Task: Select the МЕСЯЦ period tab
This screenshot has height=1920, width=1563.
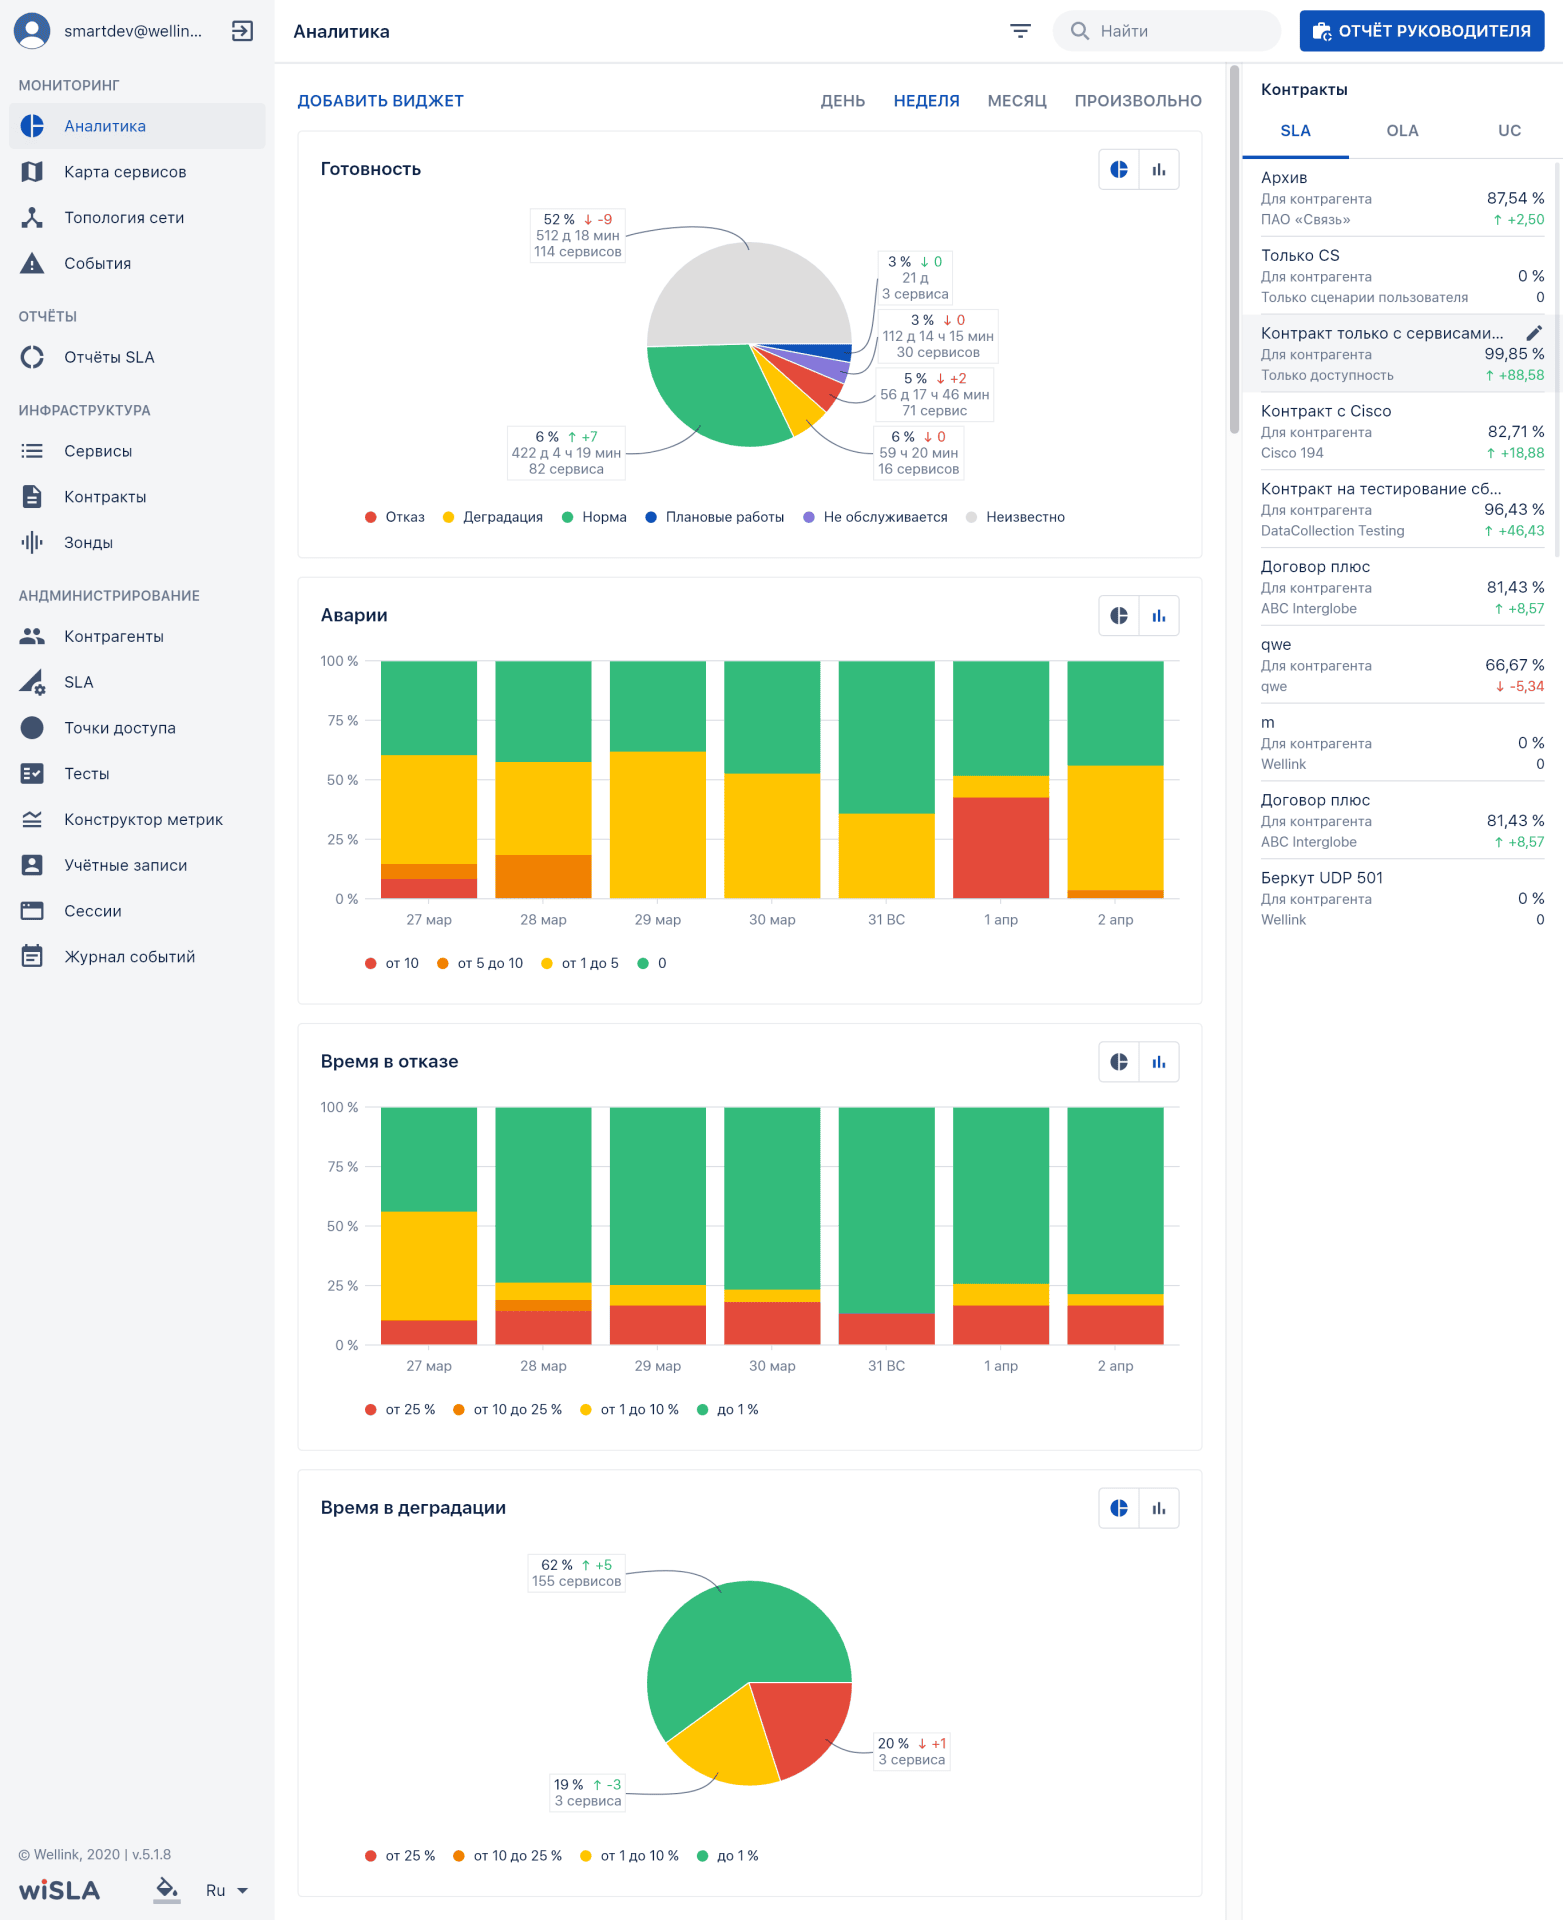Action: point(1016,101)
